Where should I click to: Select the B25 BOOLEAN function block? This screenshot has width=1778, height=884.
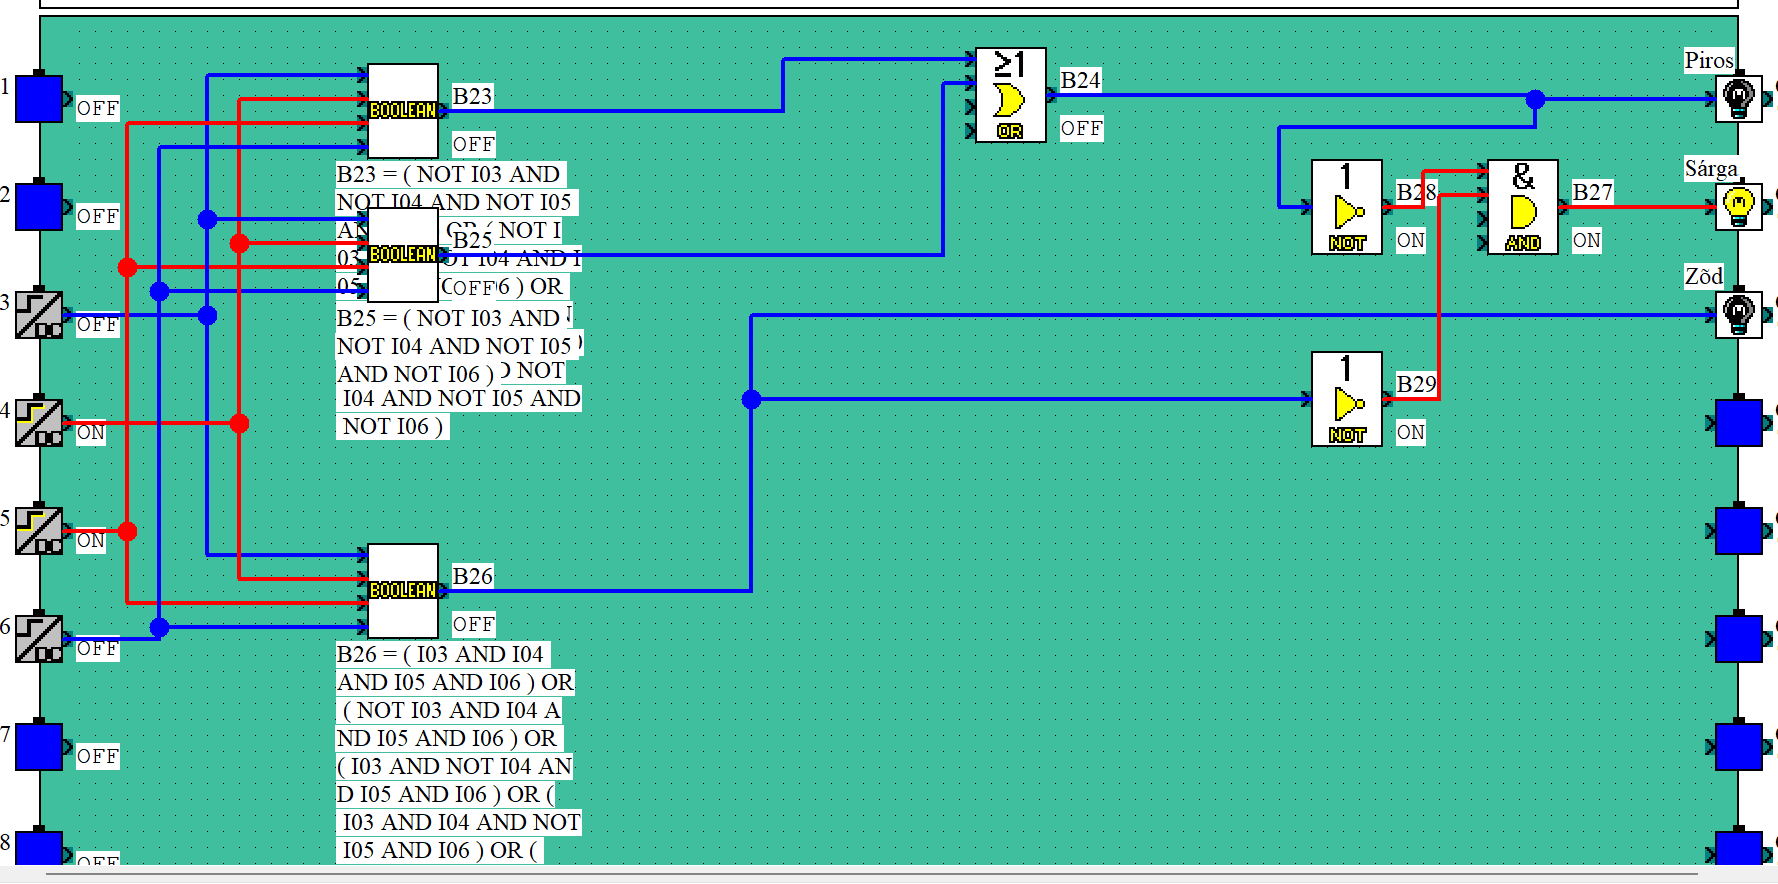tap(403, 255)
